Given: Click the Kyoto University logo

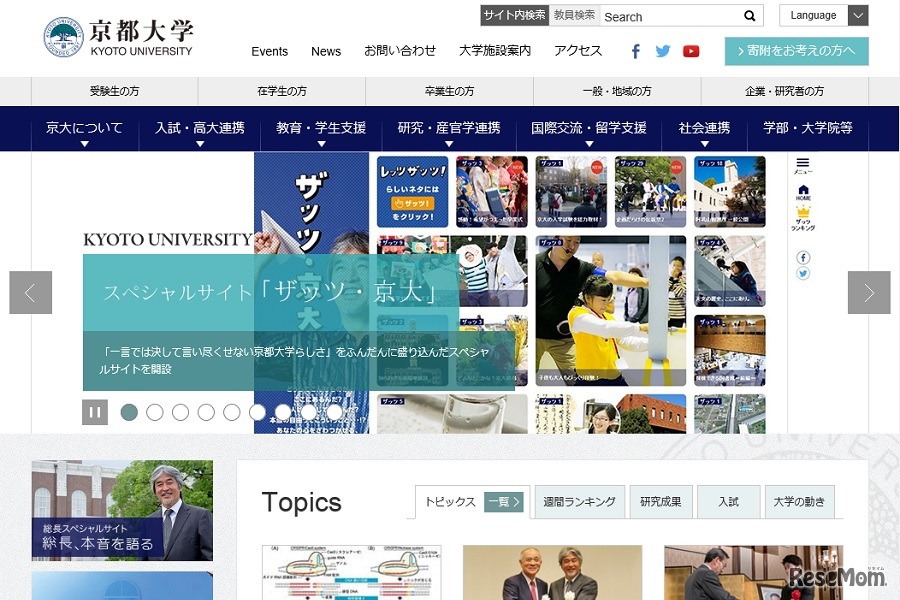Looking at the screenshot, I should [118, 37].
